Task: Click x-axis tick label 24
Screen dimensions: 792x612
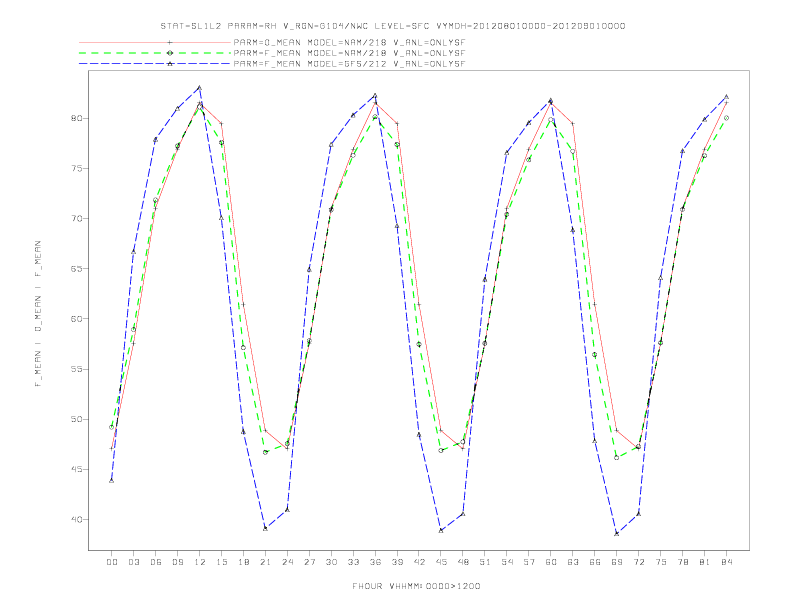Action: pyautogui.click(x=287, y=562)
